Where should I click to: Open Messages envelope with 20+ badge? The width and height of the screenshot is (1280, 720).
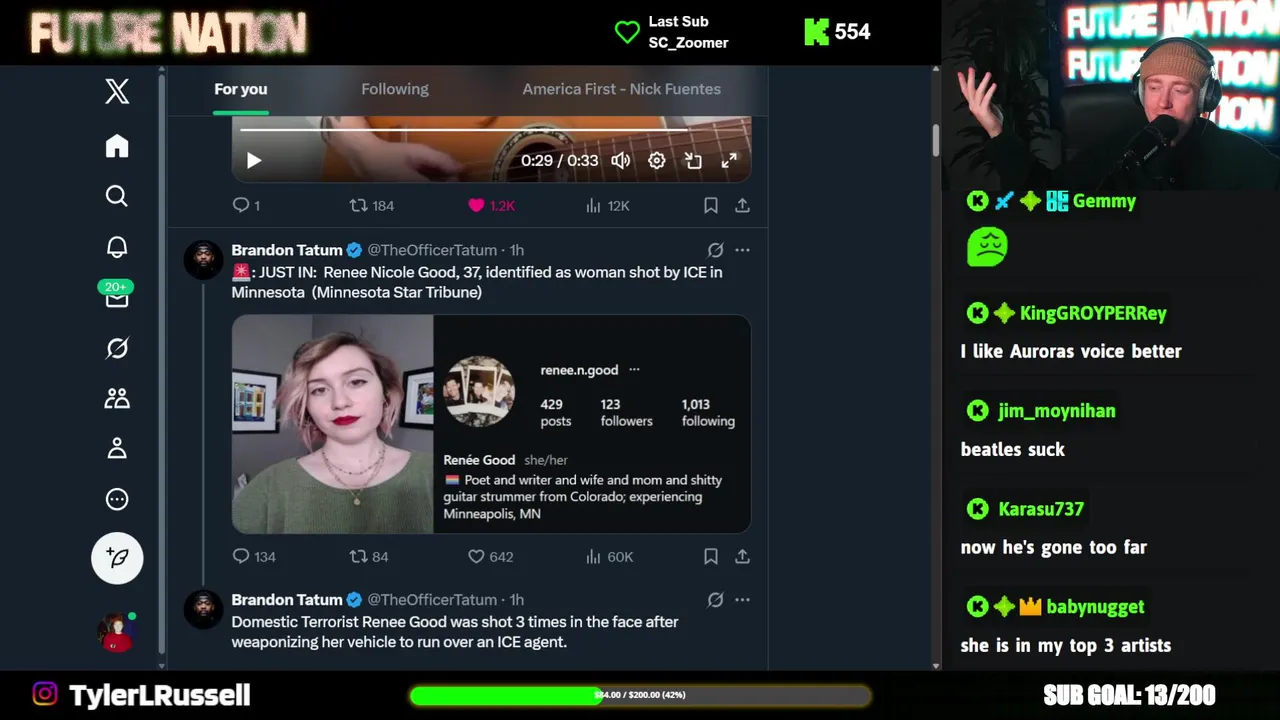[117, 296]
